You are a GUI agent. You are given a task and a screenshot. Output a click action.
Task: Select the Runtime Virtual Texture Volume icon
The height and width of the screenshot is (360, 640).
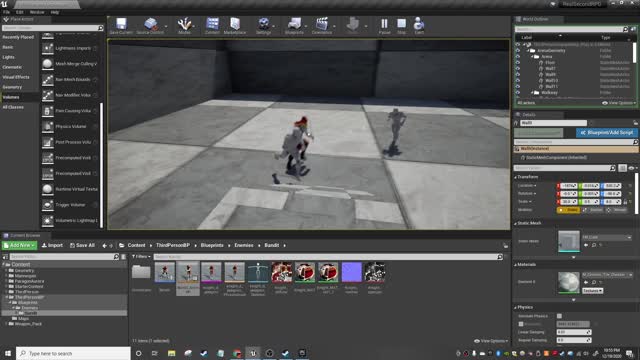pos(47,189)
